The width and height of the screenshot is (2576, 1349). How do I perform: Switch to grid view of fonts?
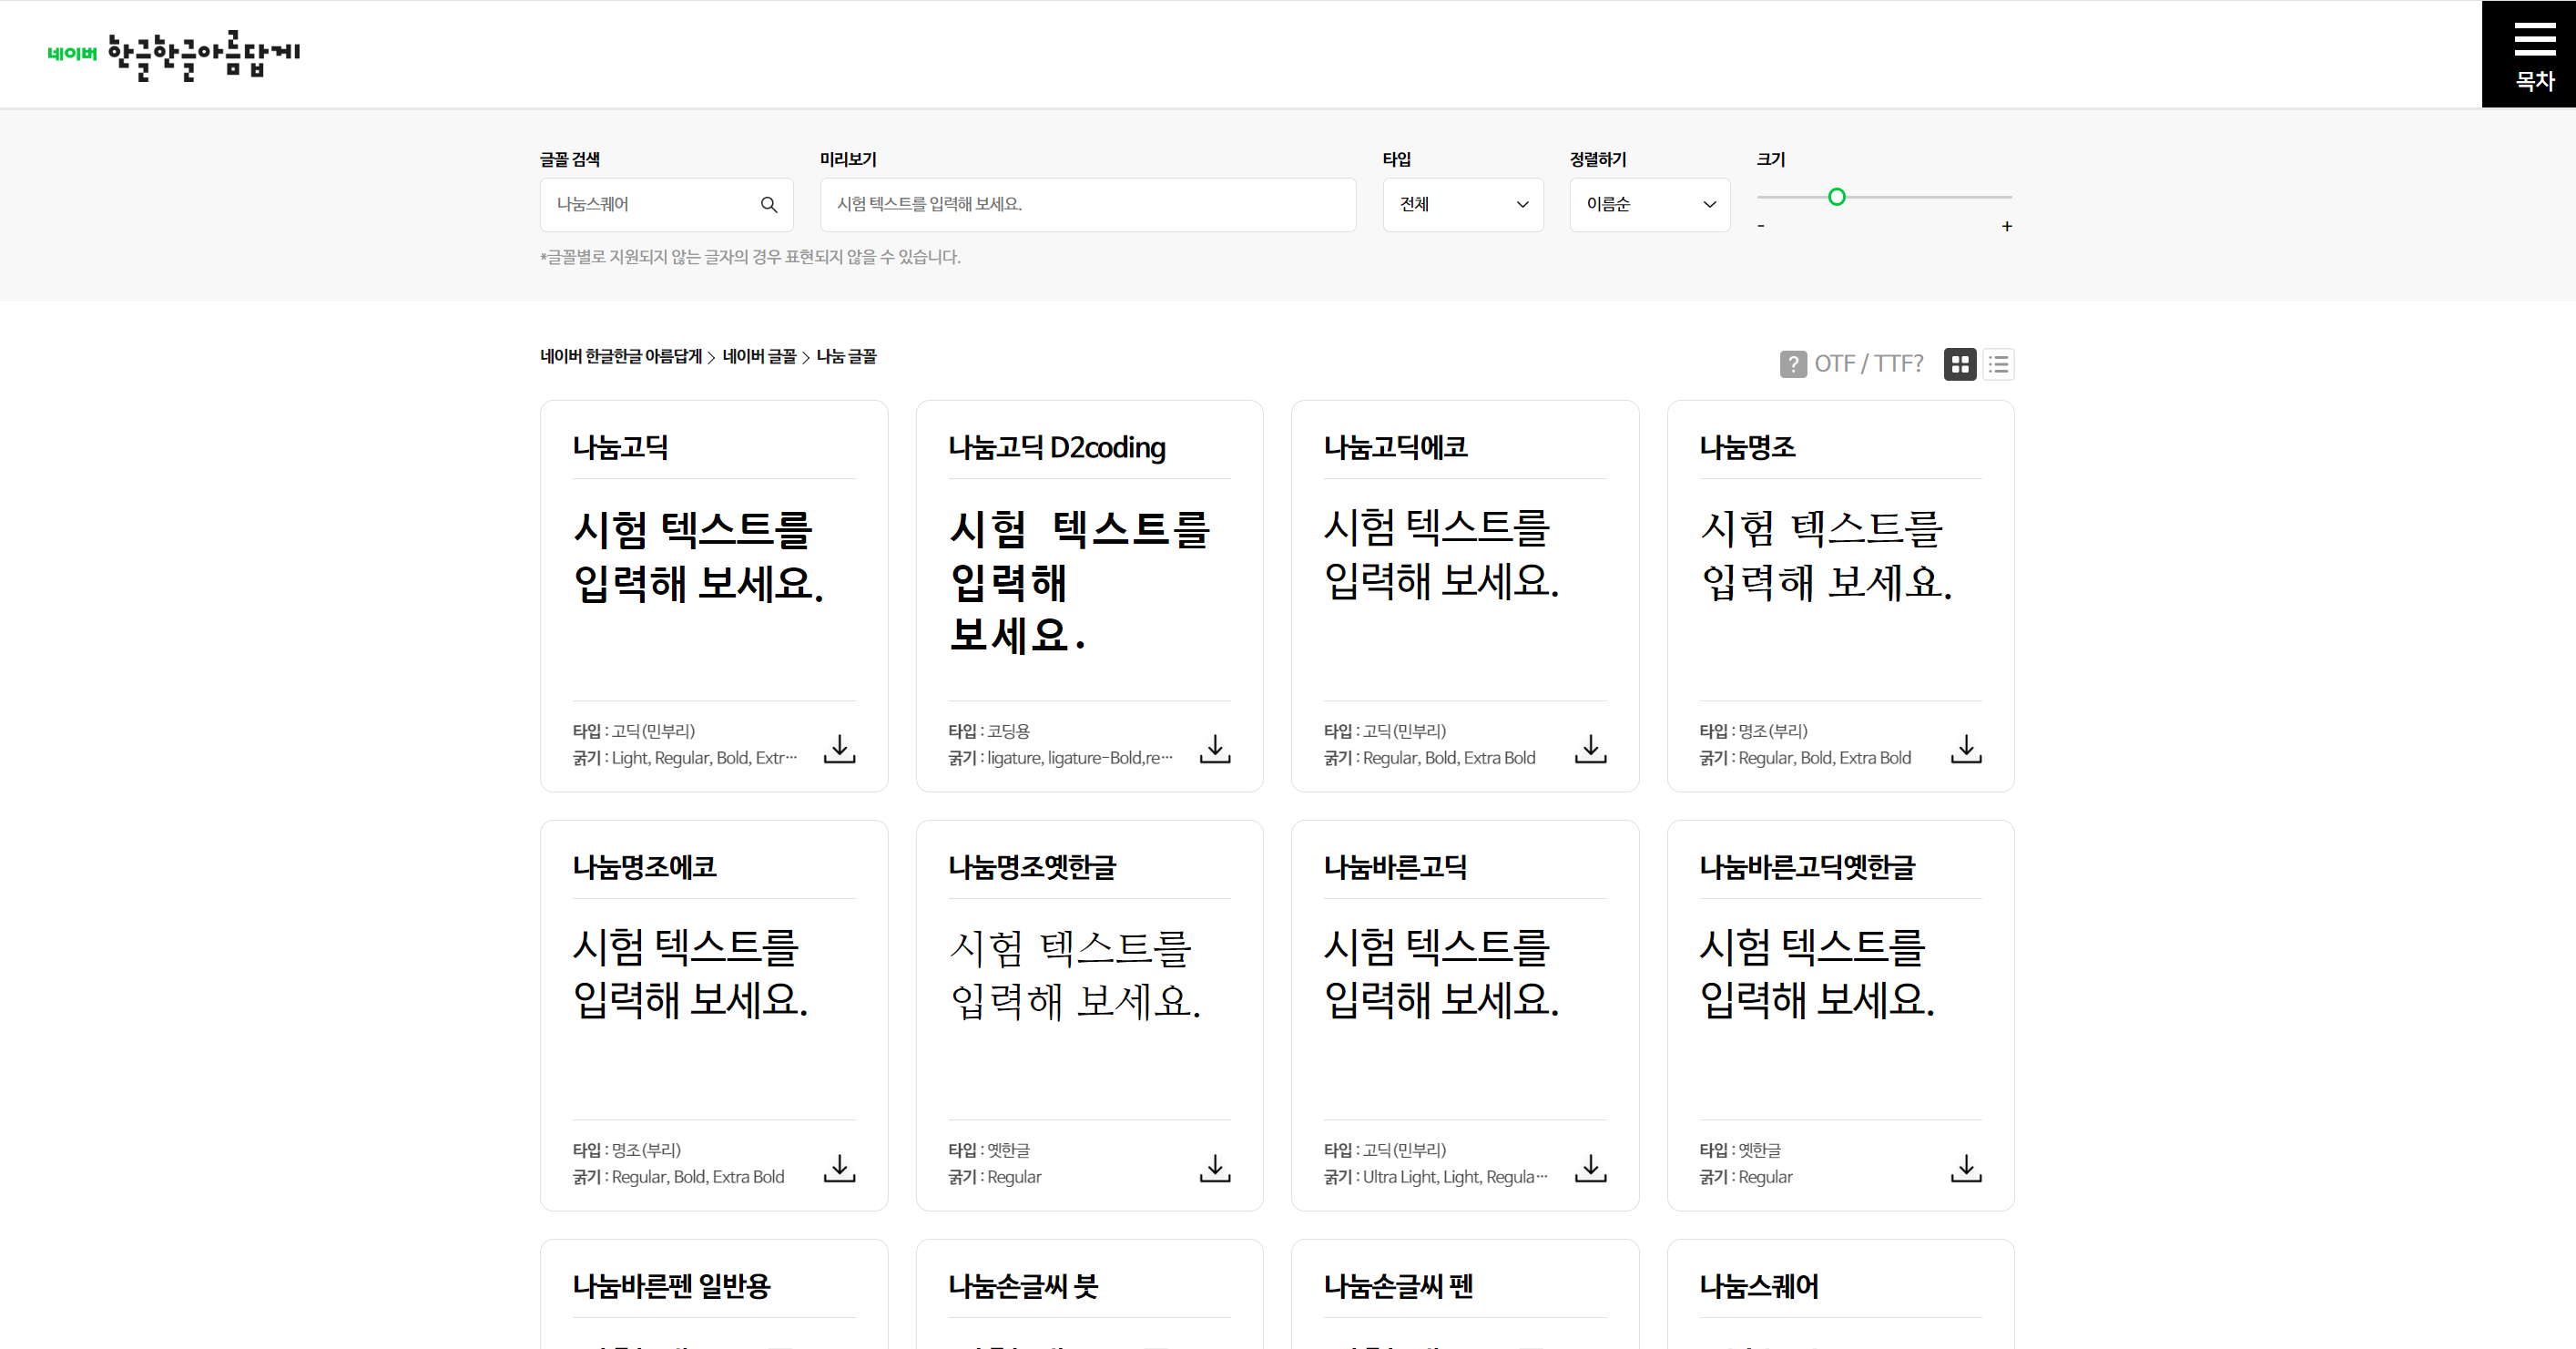(1959, 364)
